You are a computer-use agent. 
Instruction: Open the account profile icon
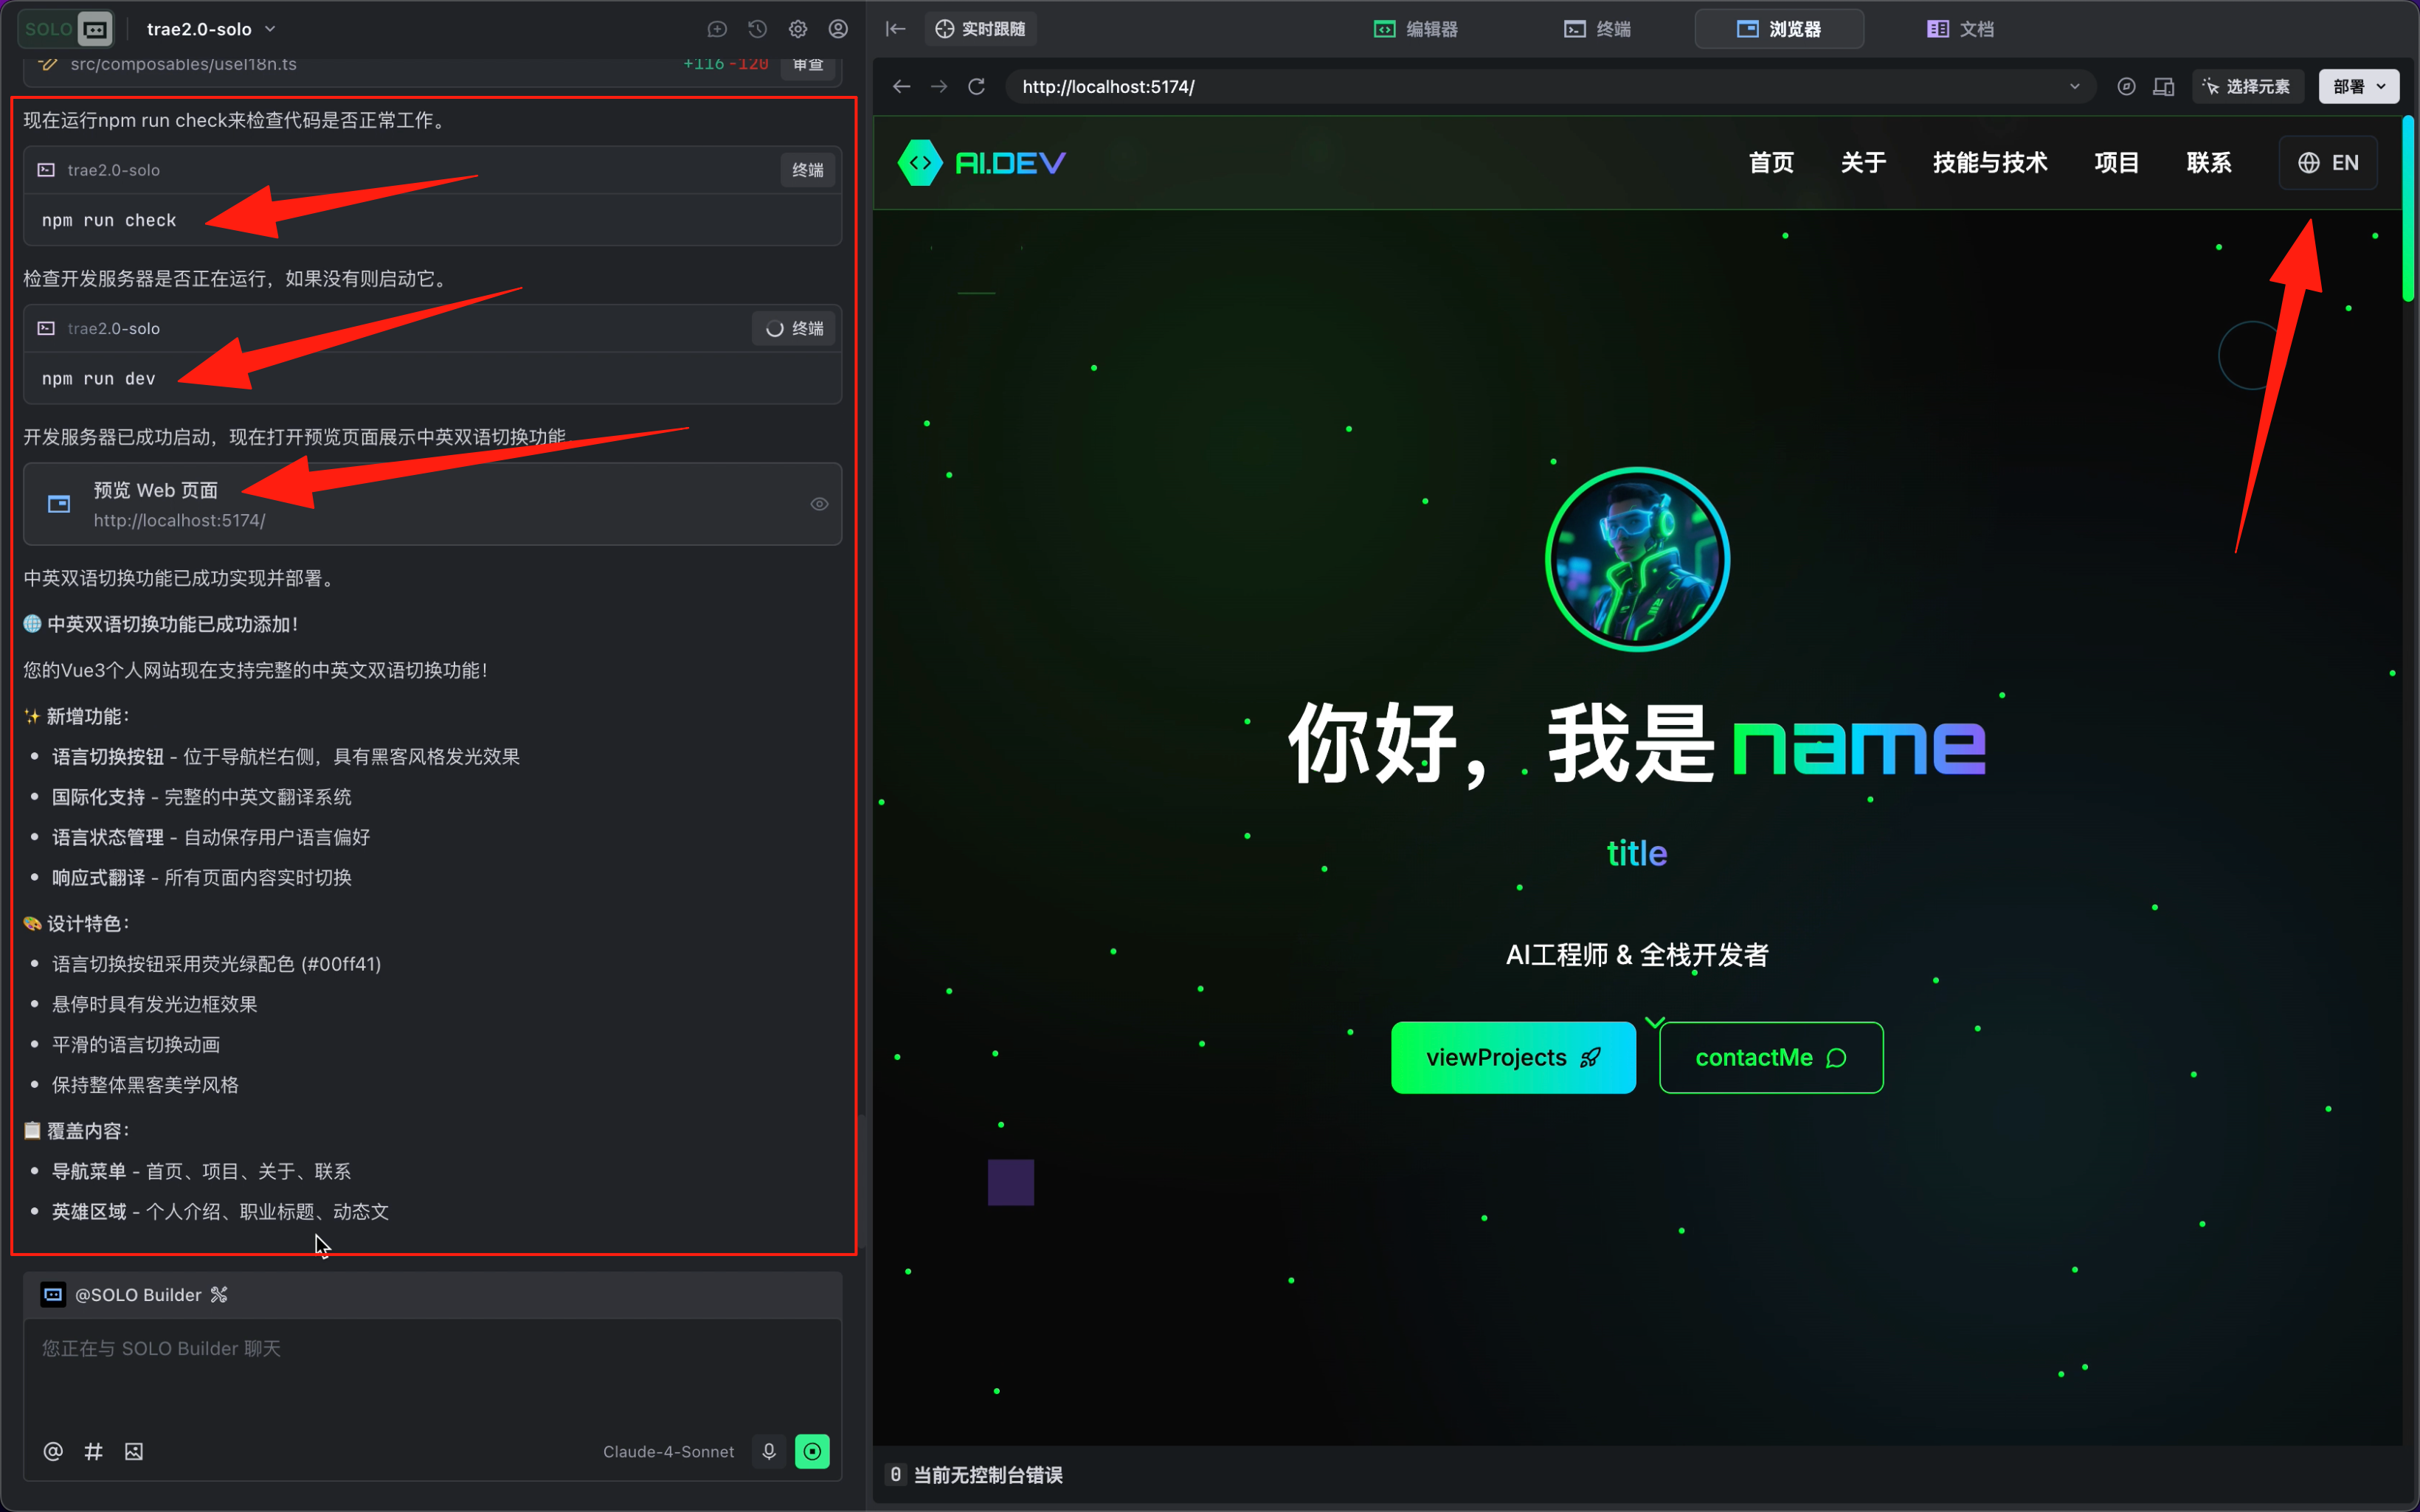[838, 29]
